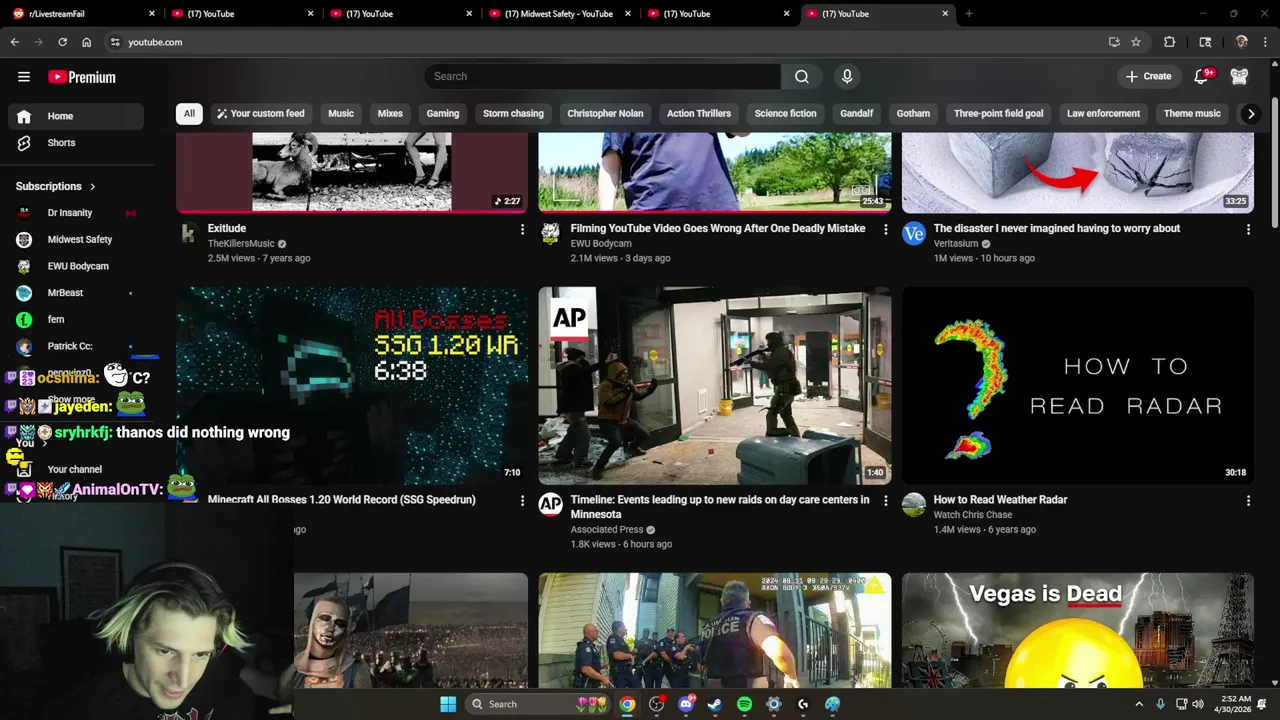The width and height of the screenshot is (1280, 720).
Task: Select the Music filter chip
Action: (x=341, y=114)
